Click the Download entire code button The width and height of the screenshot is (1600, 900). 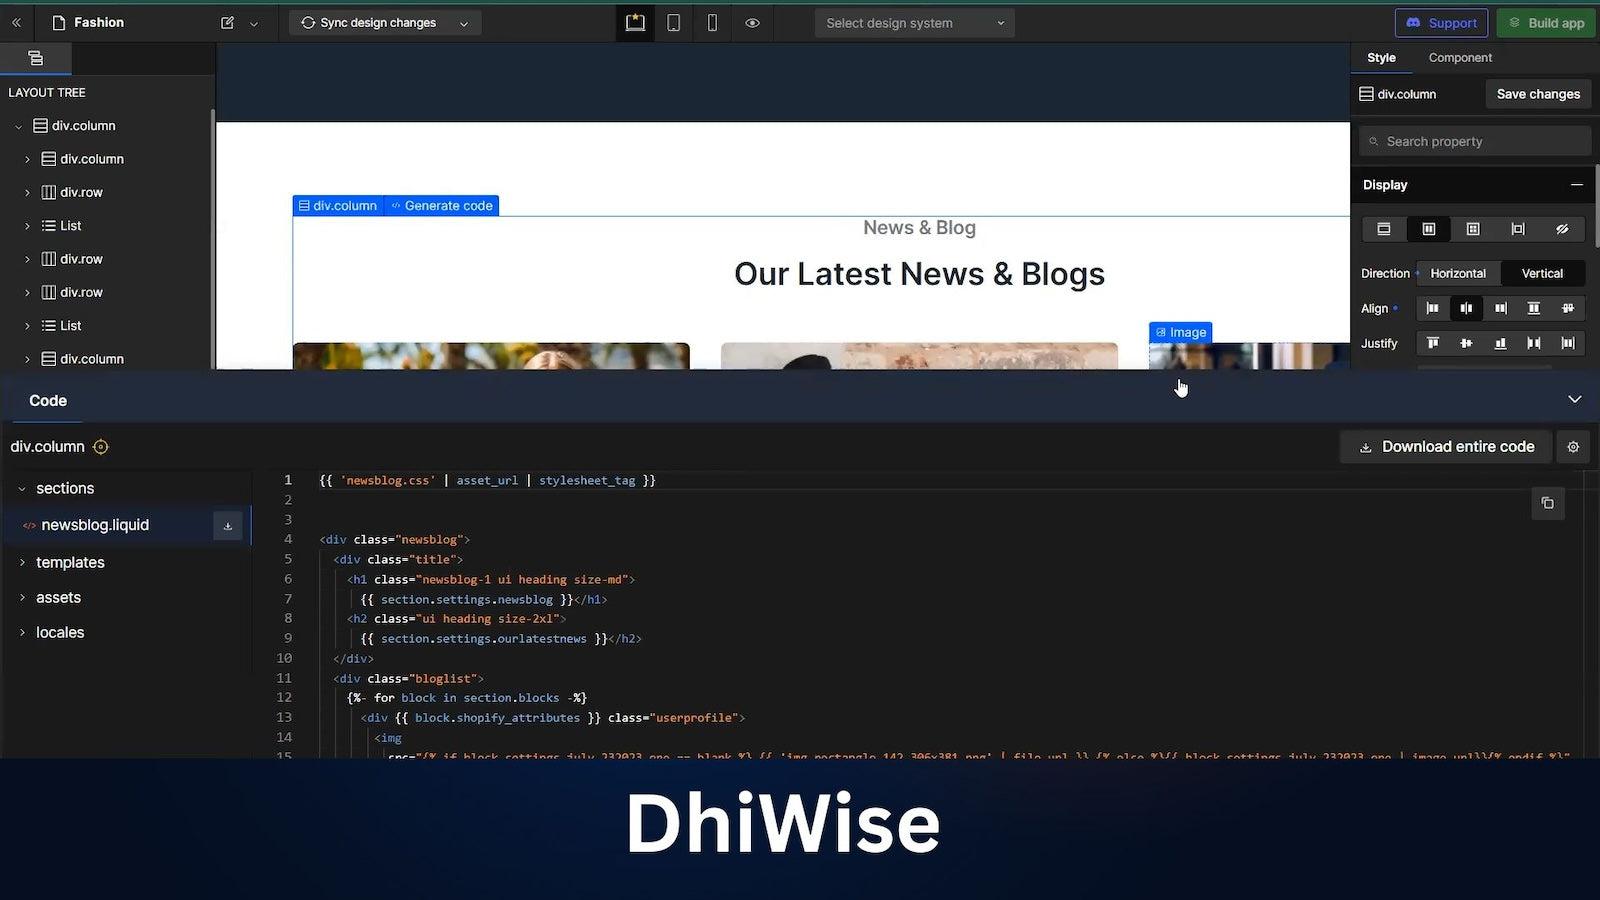[x=1445, y=447]
